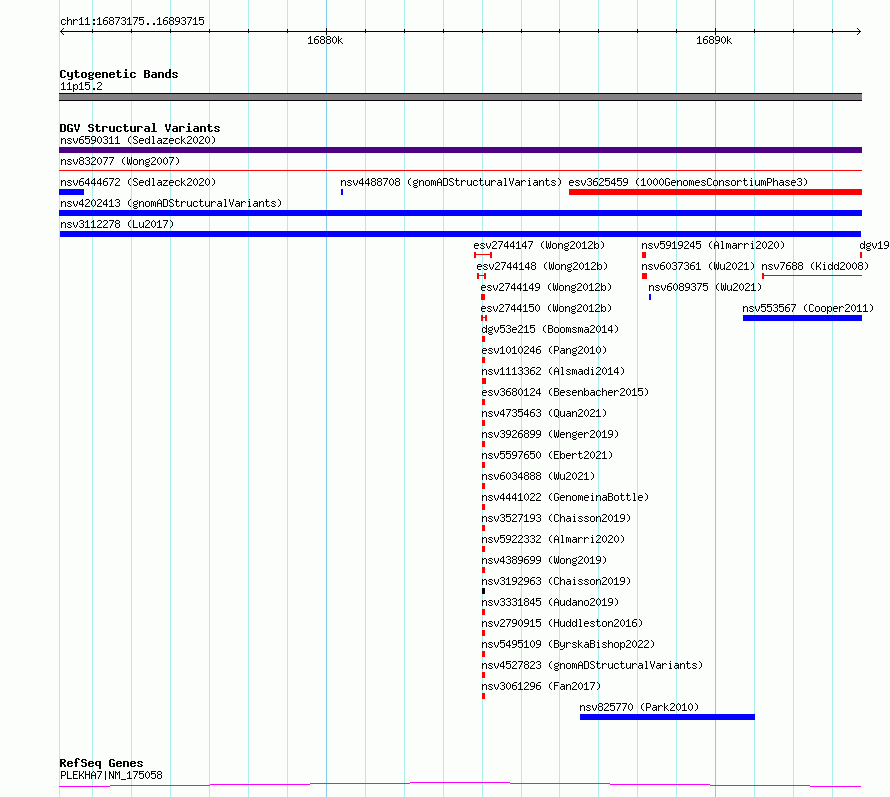Select the red esv3625459 variant bar

[x=715, y=192]
